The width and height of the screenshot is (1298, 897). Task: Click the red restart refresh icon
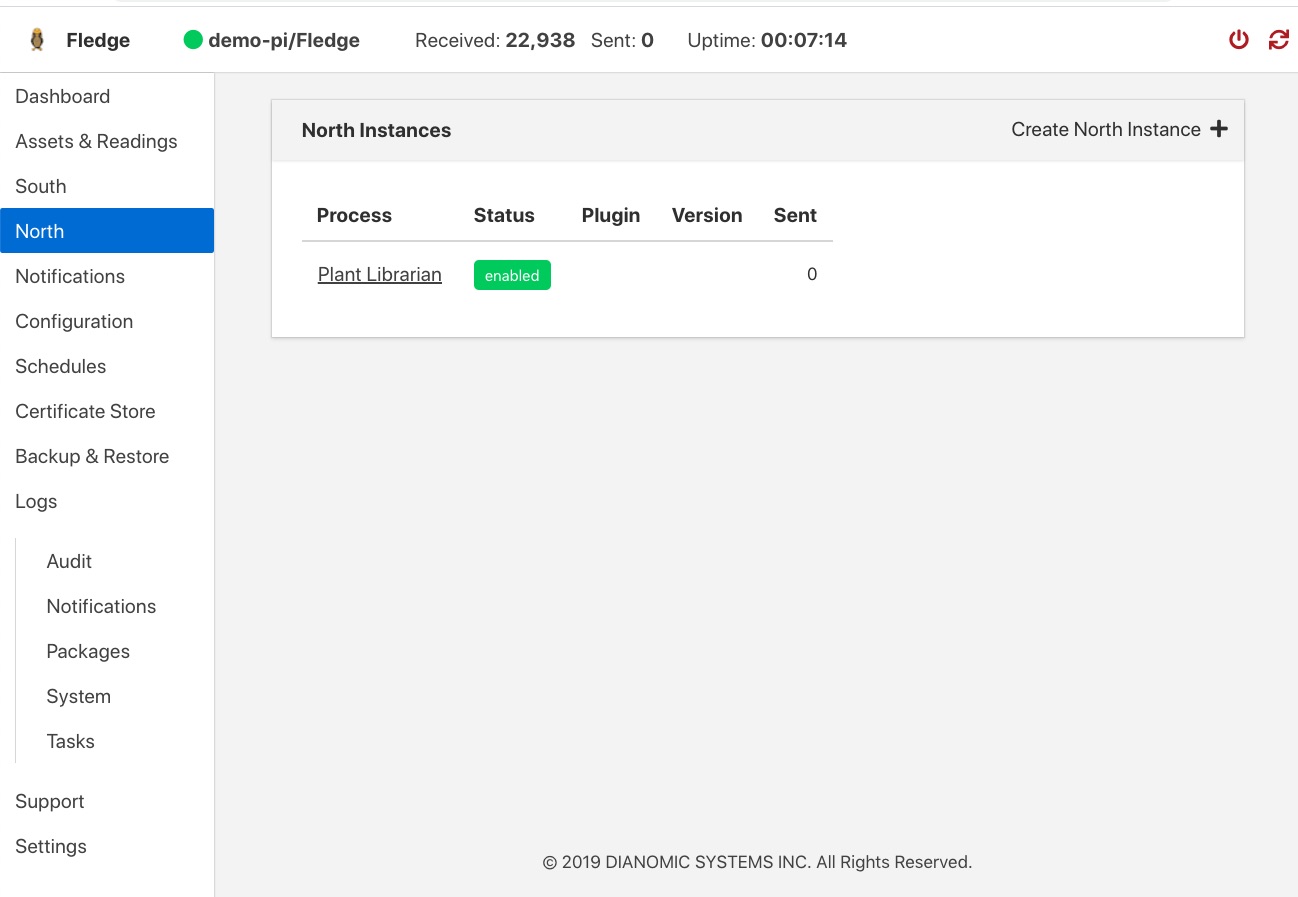point(1278,40)
